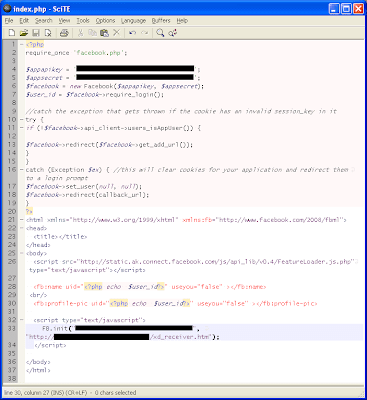Click the '</body>' tag on line 36
367x400 pixels.
coord(38,362)
